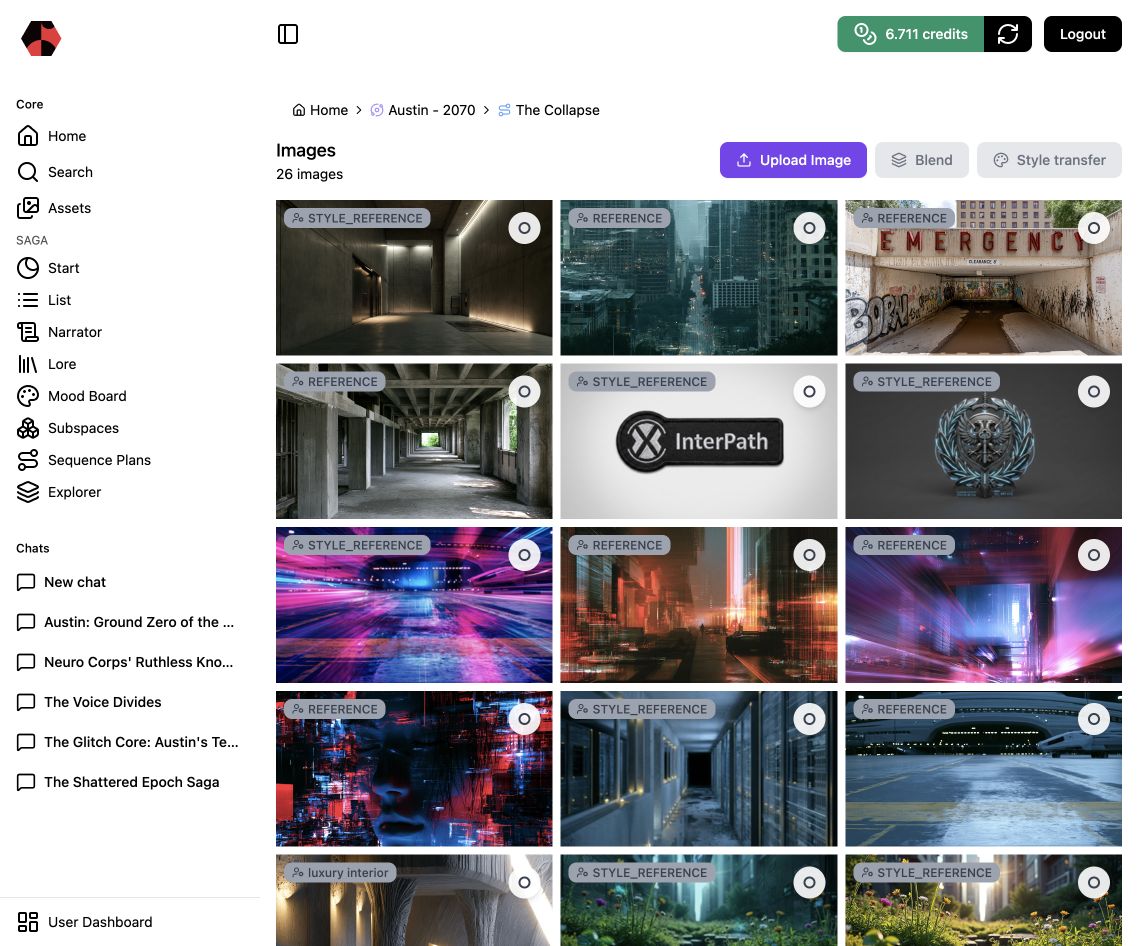Select the aerial city skyline image
The image size is (1138, 946).
click(809, 228)
